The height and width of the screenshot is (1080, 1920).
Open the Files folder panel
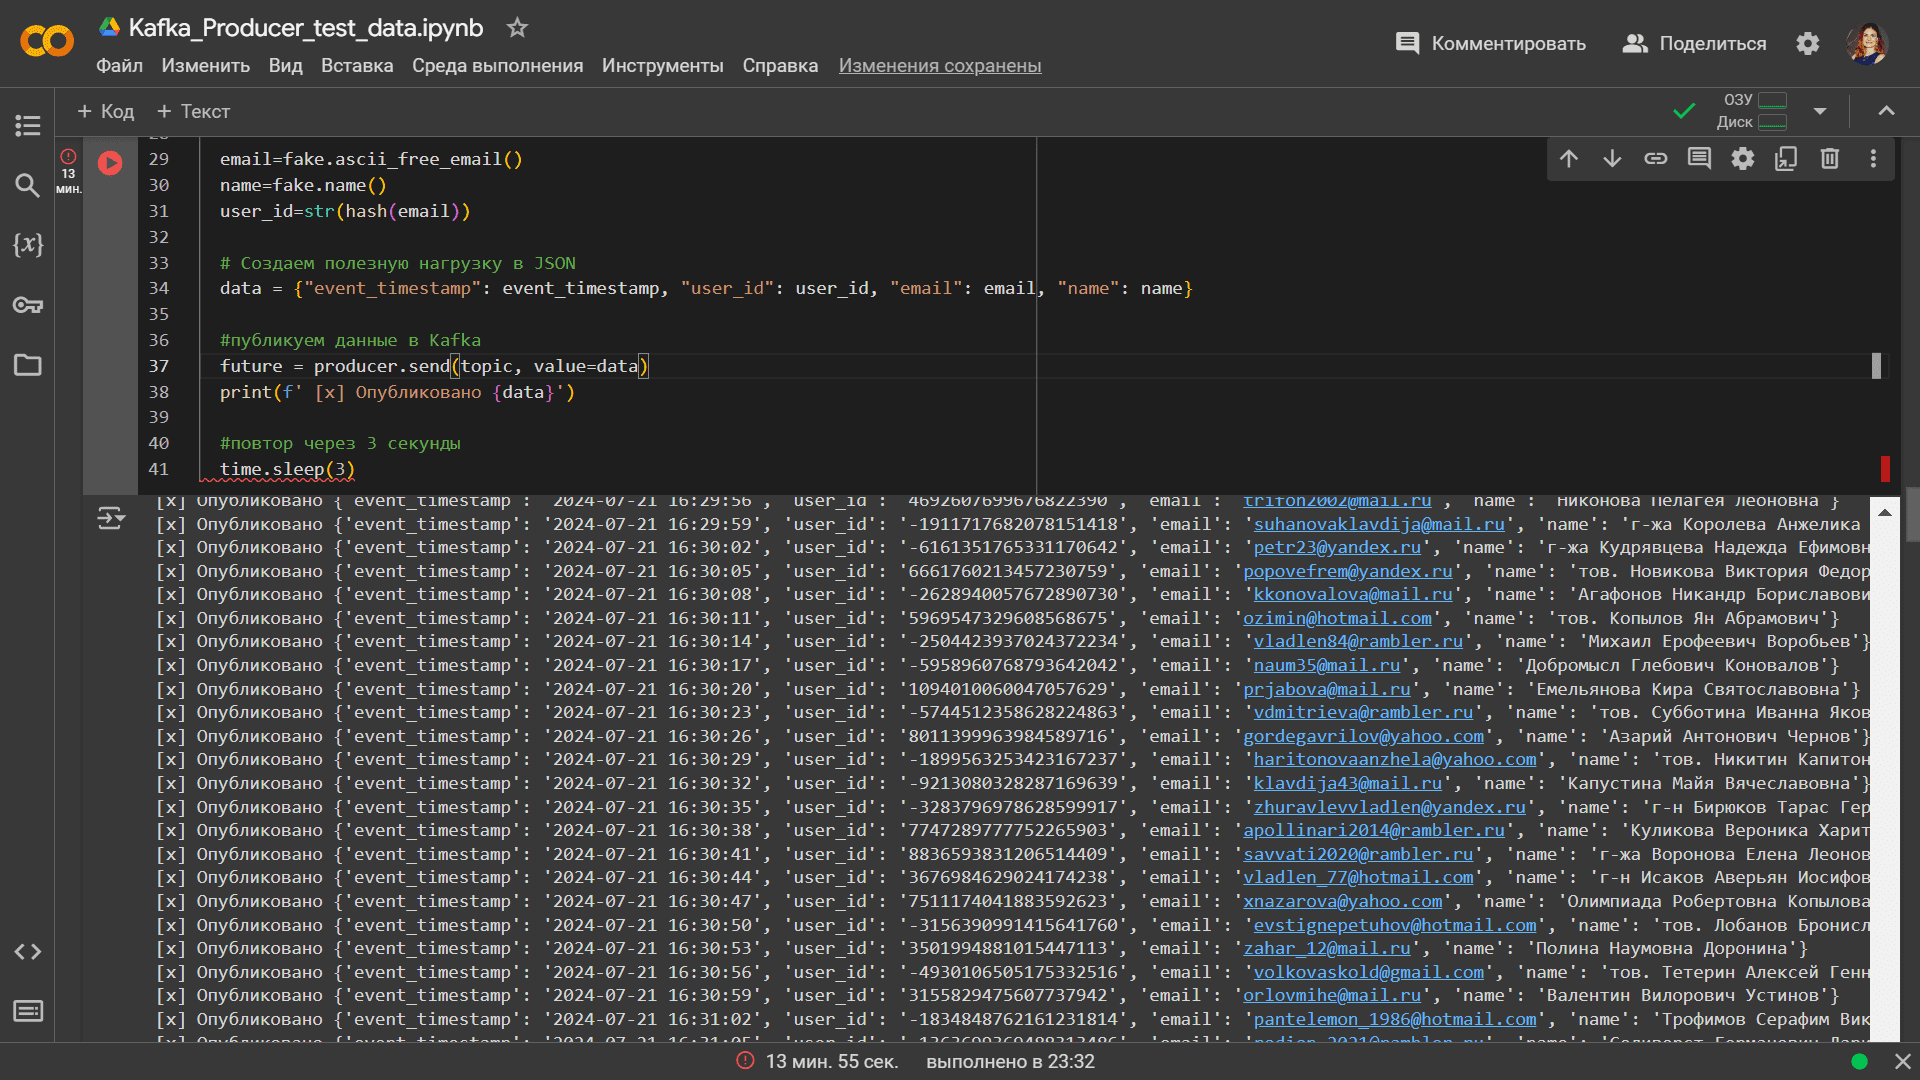point(28,365)
